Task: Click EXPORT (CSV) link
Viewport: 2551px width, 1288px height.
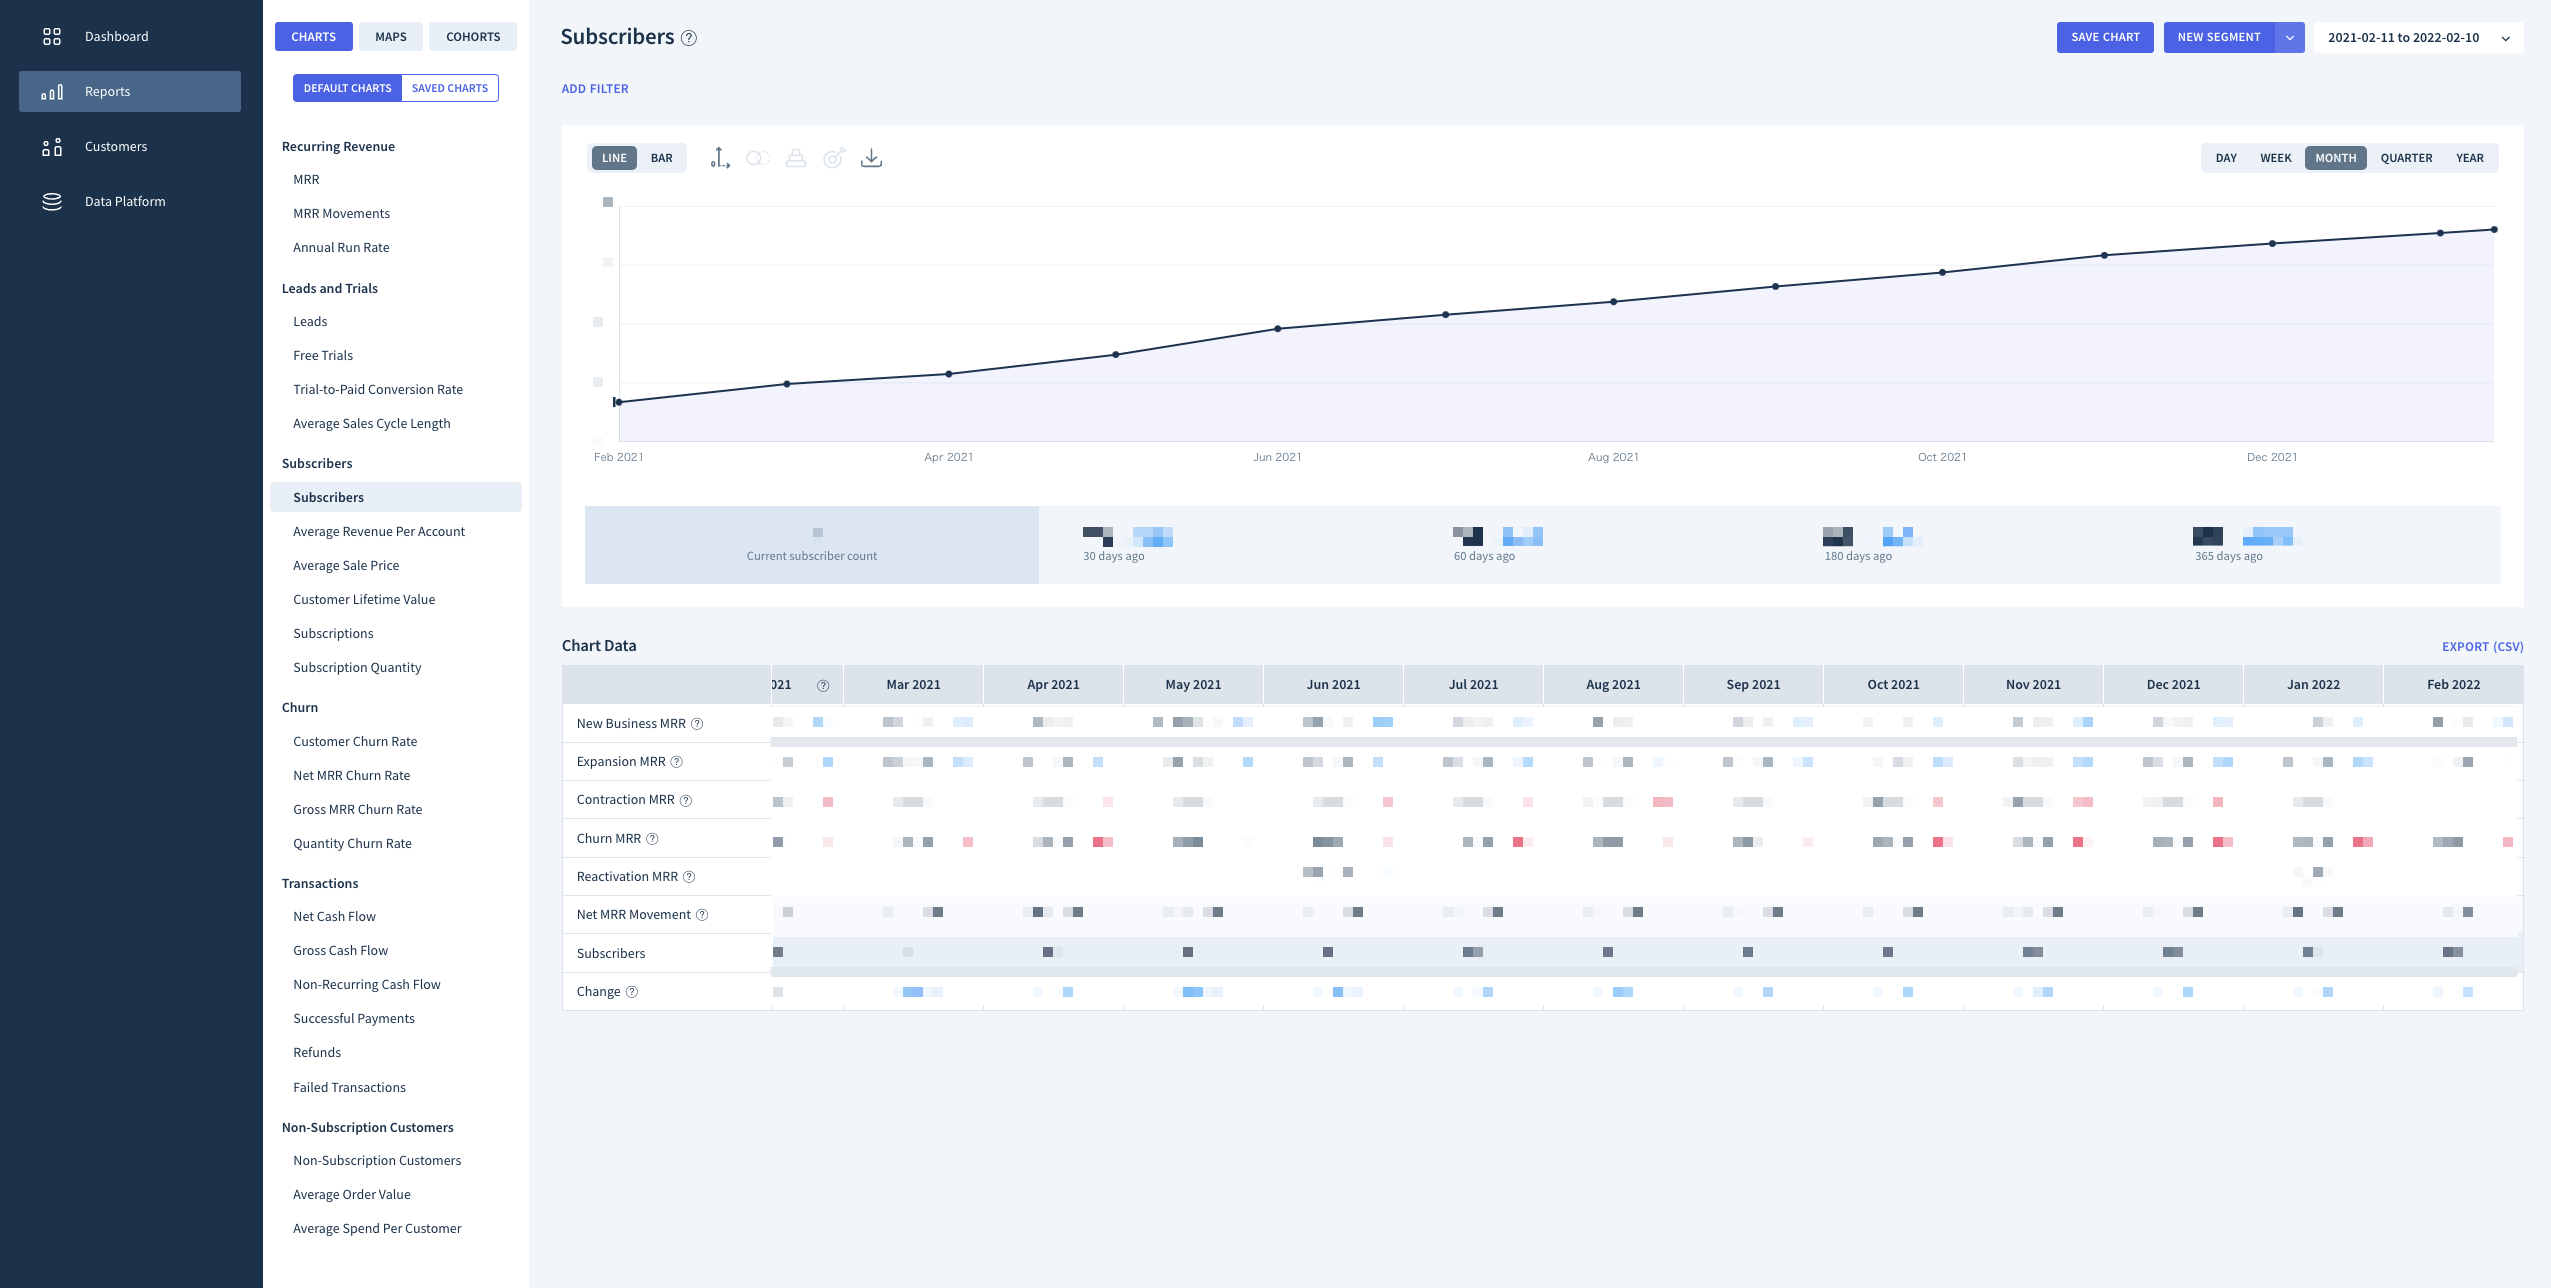Action: coord(2482,647)
